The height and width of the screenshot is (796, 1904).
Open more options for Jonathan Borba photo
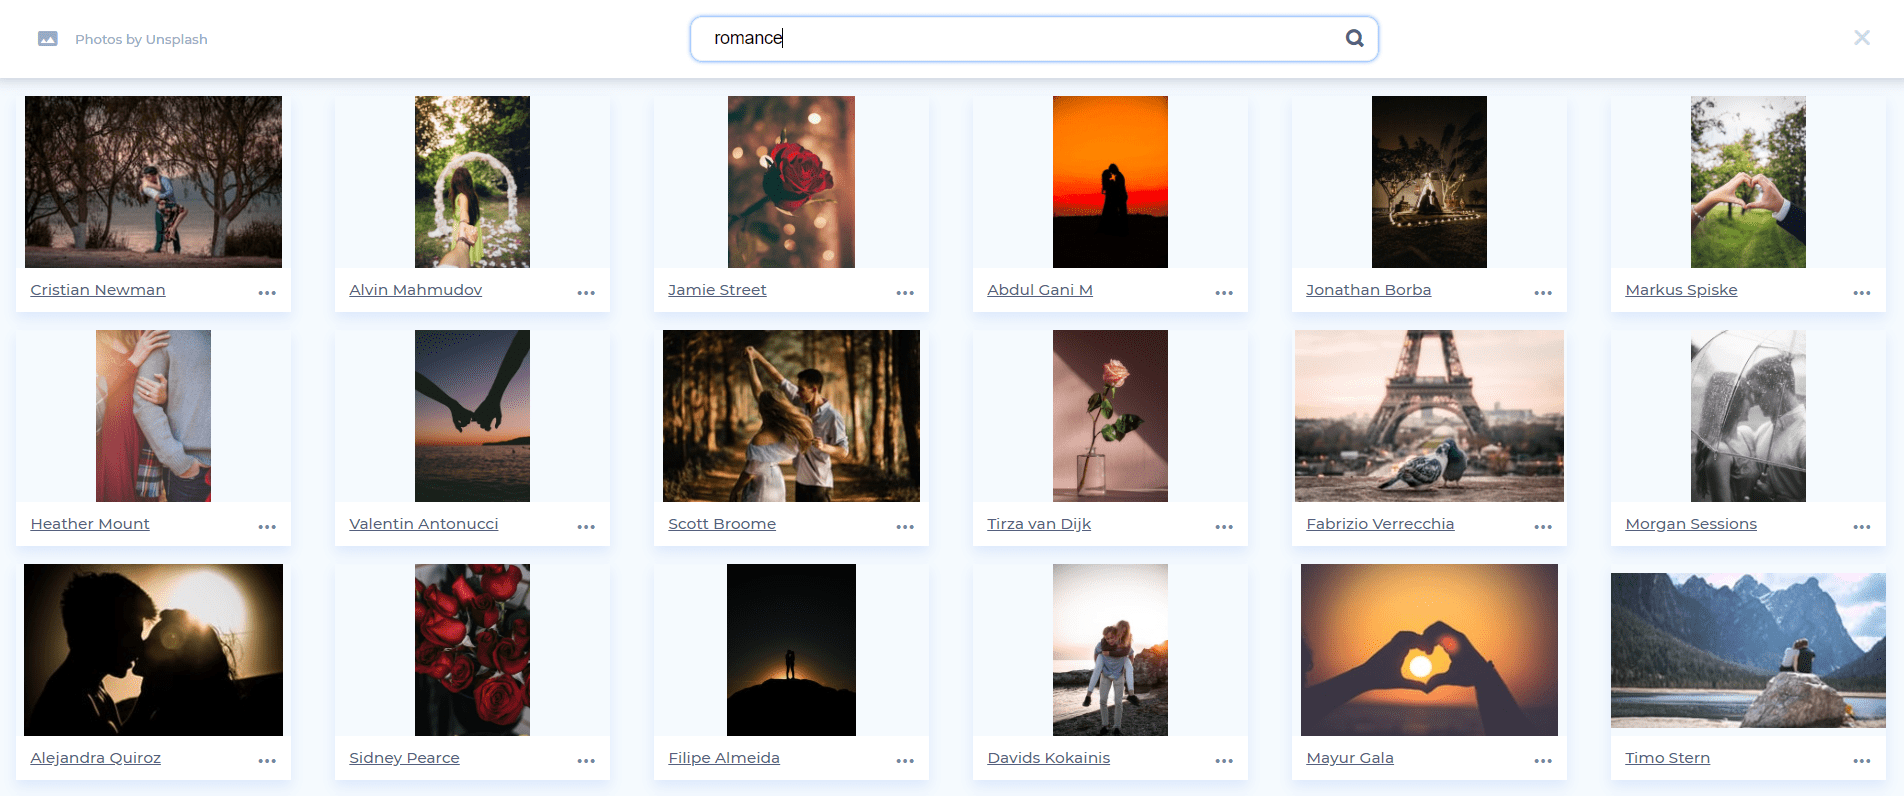[x=1543, y=293]
